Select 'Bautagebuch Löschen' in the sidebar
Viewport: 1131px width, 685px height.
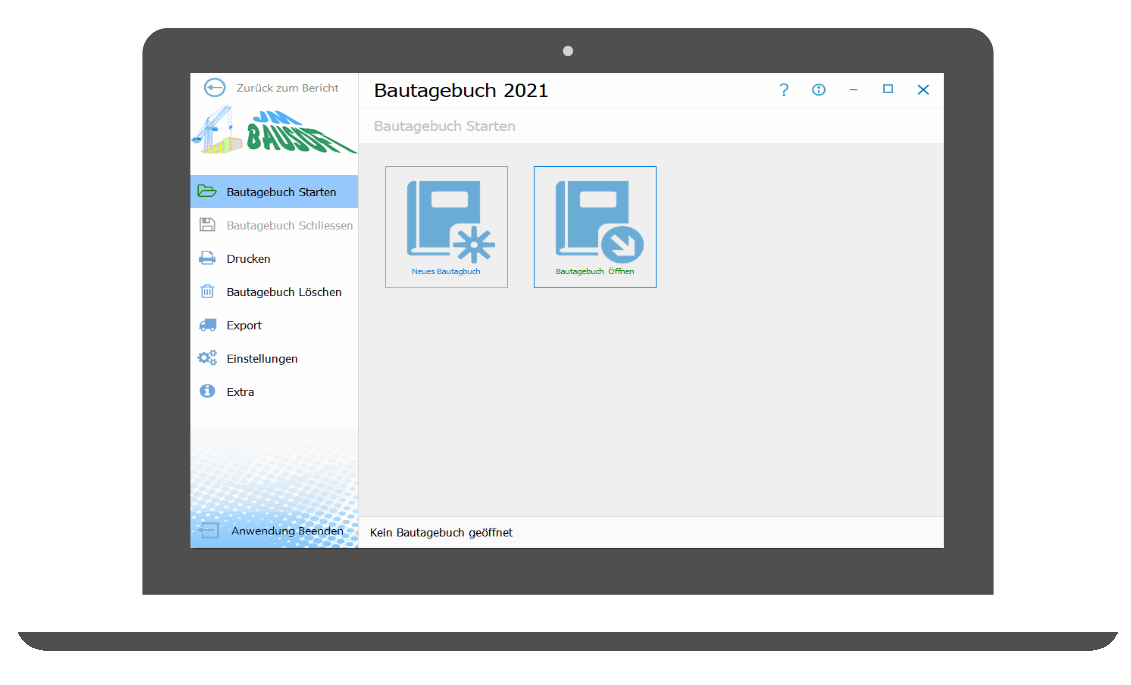(x=284, y=292)
